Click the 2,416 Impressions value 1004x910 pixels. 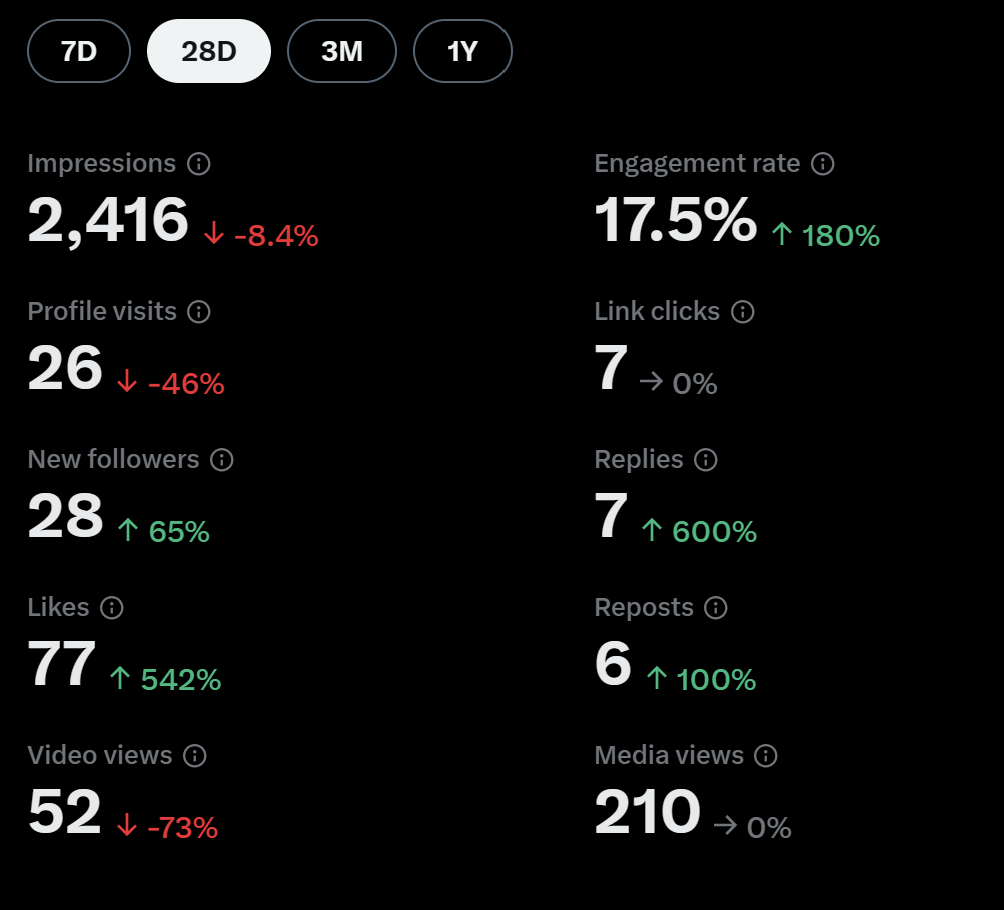[x=108, y=220]
